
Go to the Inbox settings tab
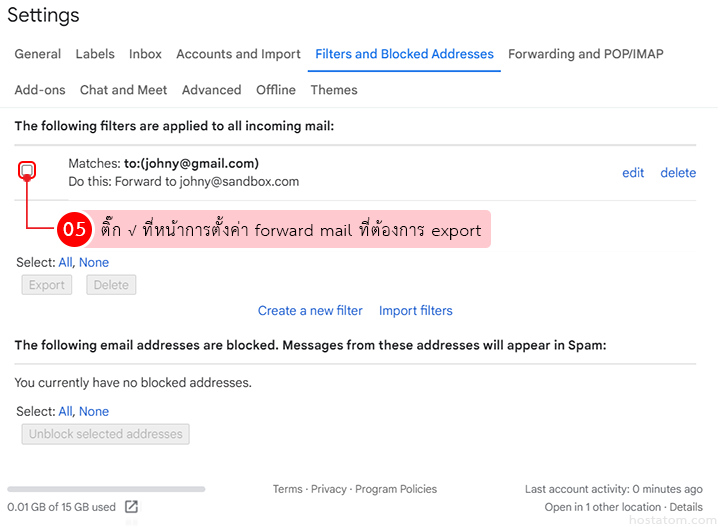(x=146, y=54)
